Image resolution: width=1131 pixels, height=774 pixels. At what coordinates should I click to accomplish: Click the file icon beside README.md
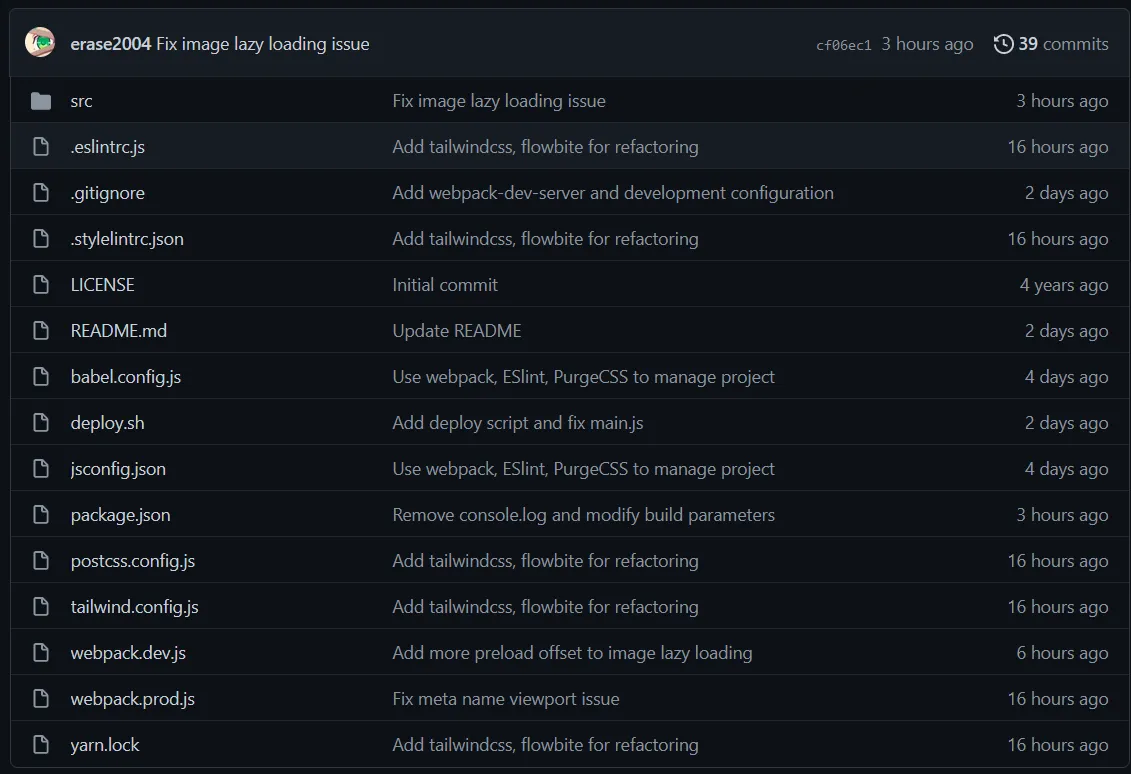click(41, 331)
